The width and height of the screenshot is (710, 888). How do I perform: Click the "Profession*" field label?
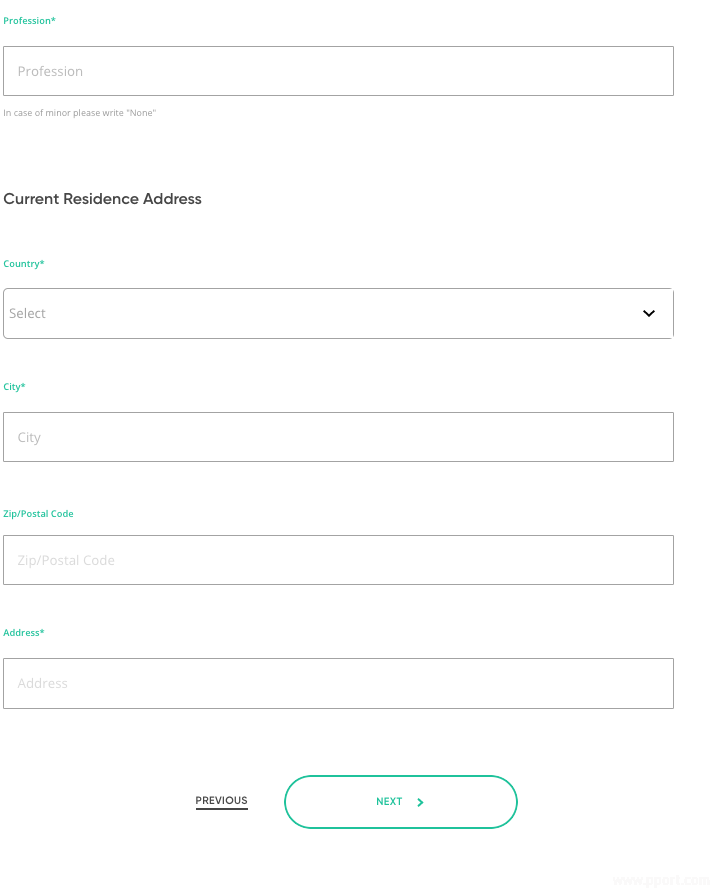point(29,21)
